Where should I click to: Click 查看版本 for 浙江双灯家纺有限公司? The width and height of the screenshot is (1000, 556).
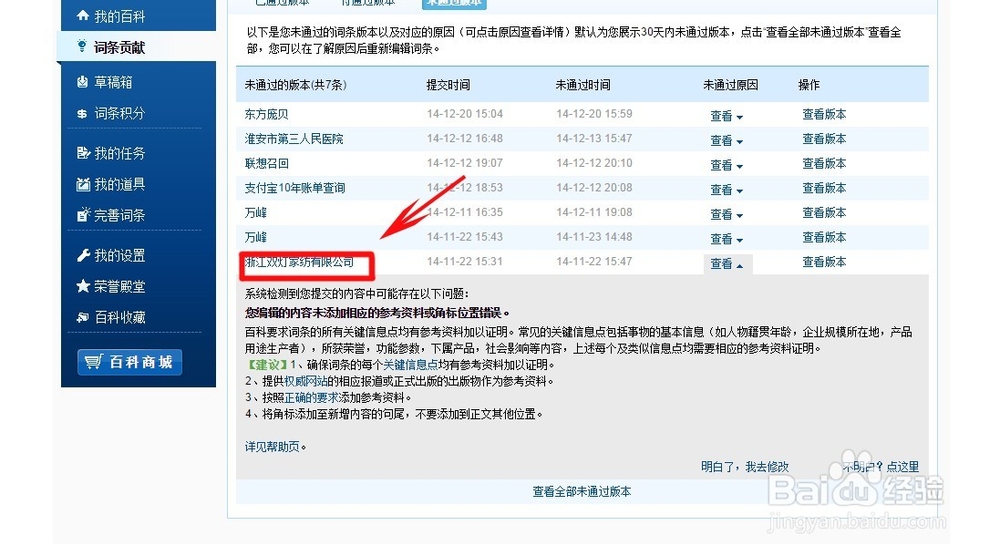point(824,261)
